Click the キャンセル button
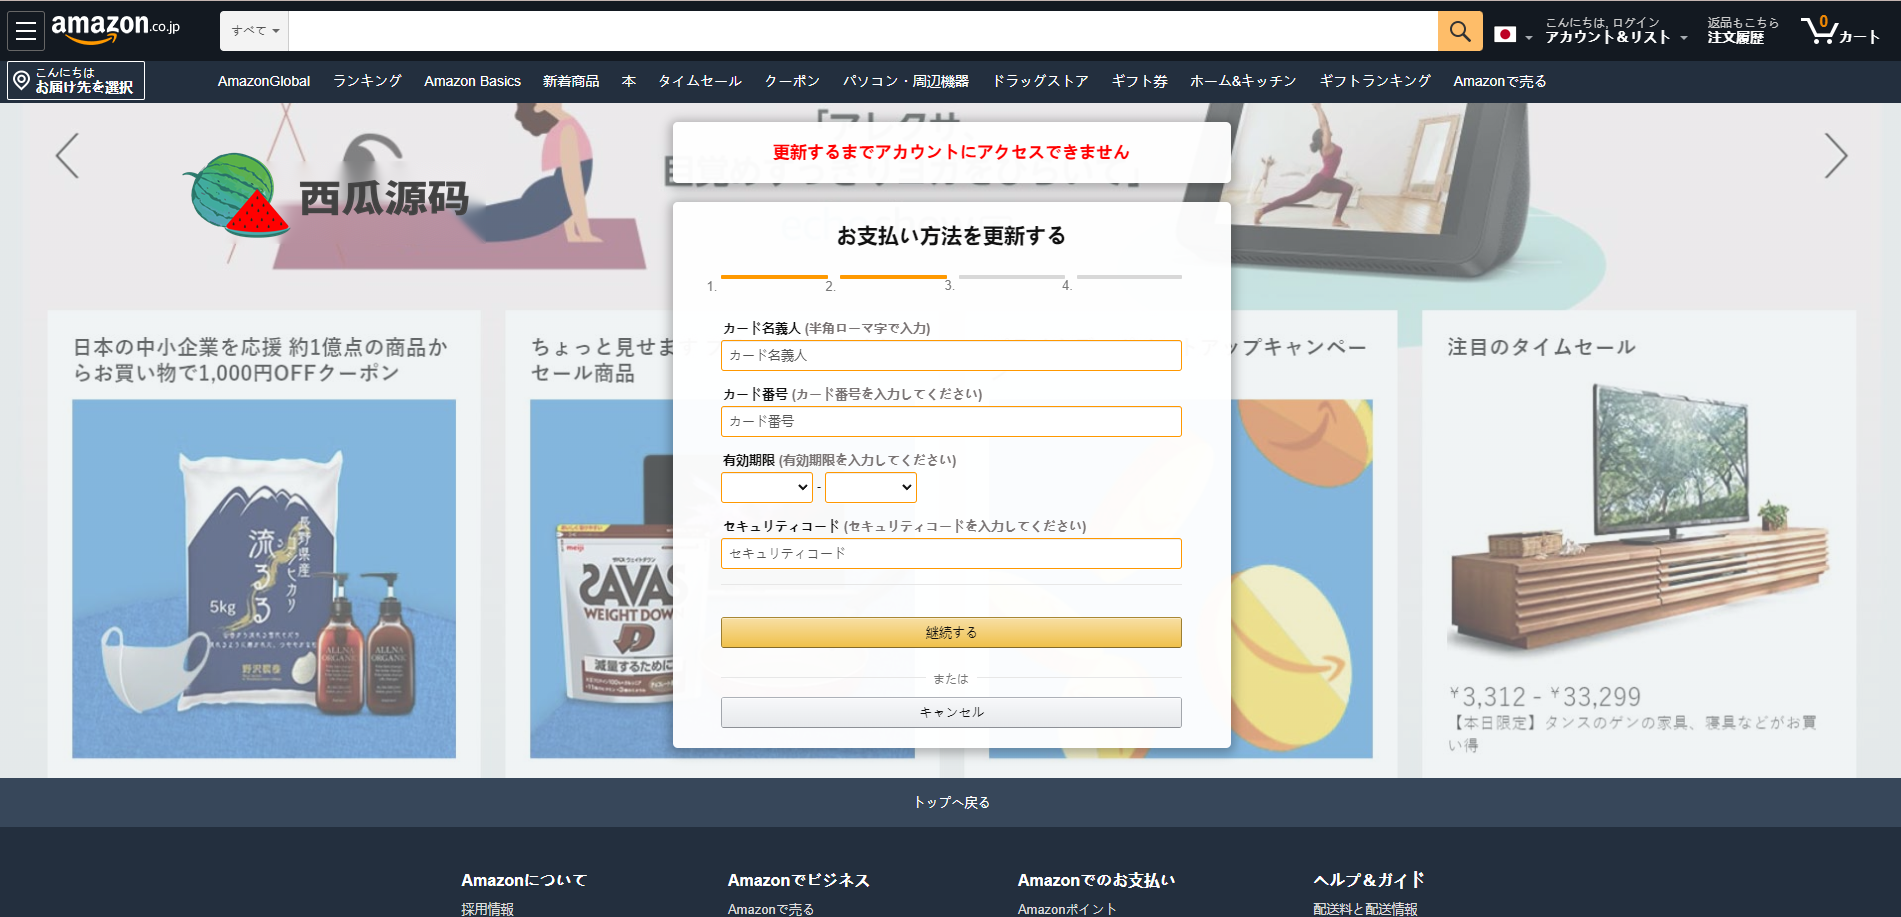The image size is (1901, 917). tap(951, 712)
